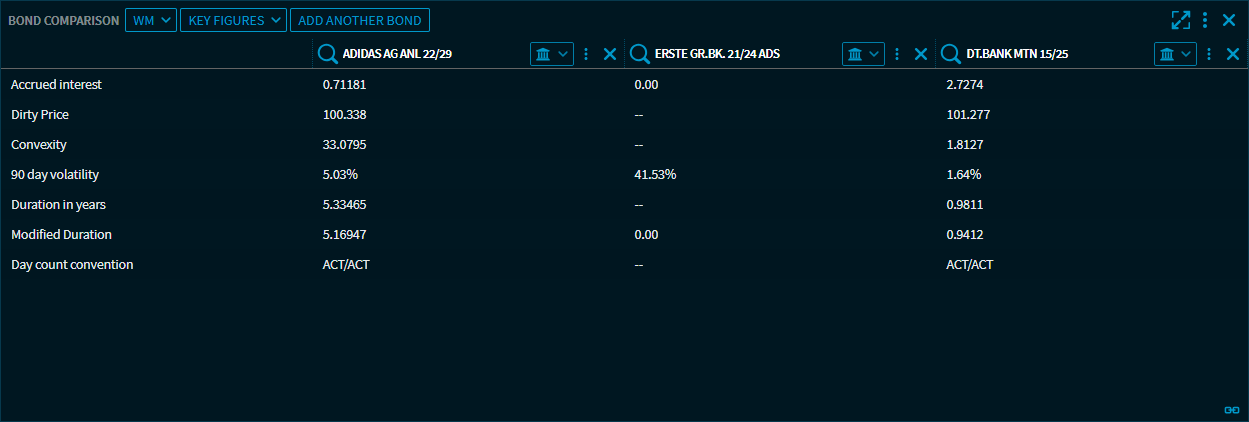Click search icon beside DT.BANK MTN 15/25
Viewport: 1249px width, 422px height.
click(950, 54)
